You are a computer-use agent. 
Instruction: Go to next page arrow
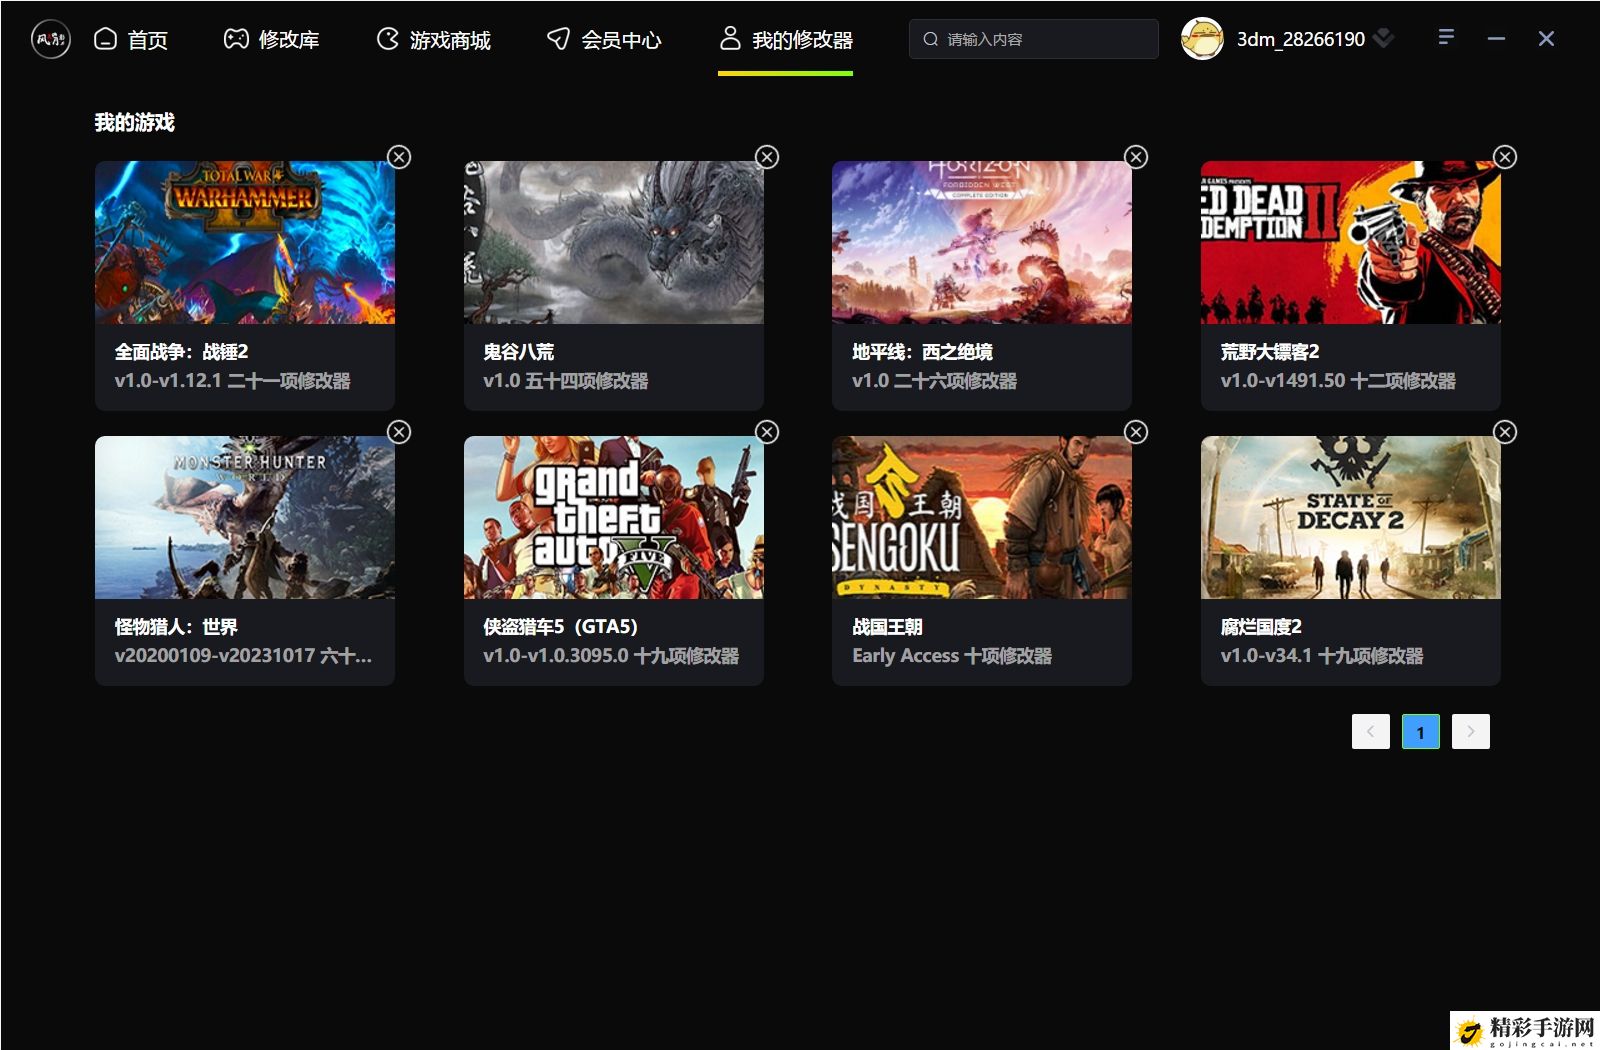point(1470,731)
